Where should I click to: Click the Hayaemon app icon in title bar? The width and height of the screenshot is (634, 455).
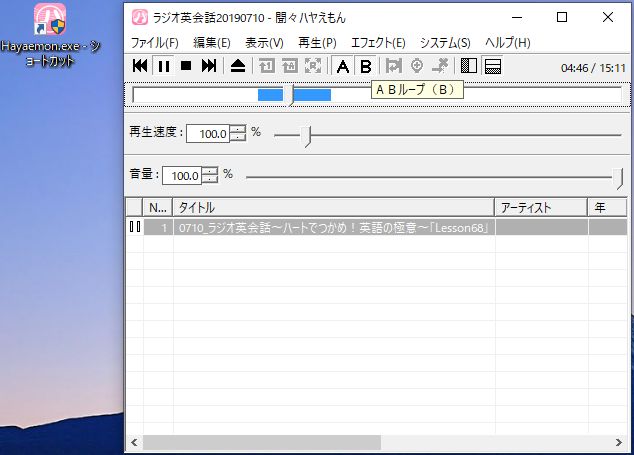coord(140,17)
